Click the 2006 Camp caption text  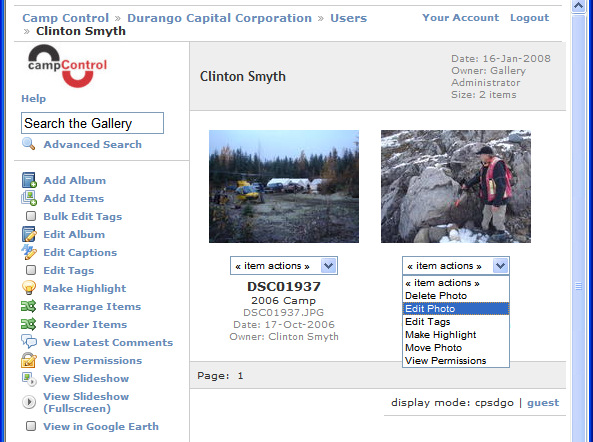coord(284,301)
